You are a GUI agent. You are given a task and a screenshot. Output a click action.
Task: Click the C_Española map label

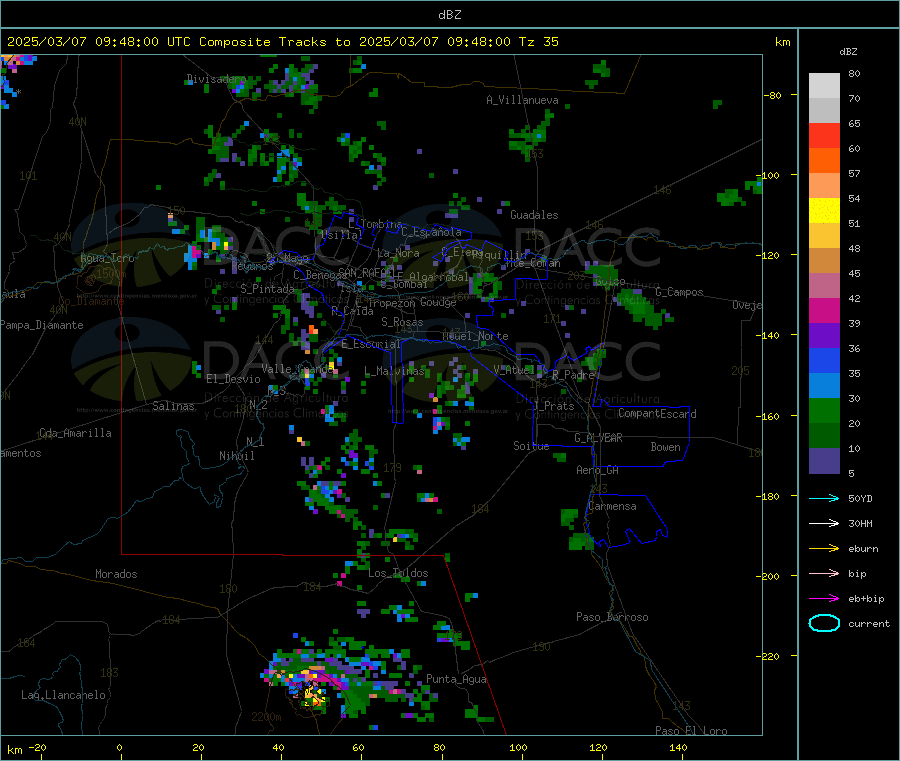click(x=432, y=232)
